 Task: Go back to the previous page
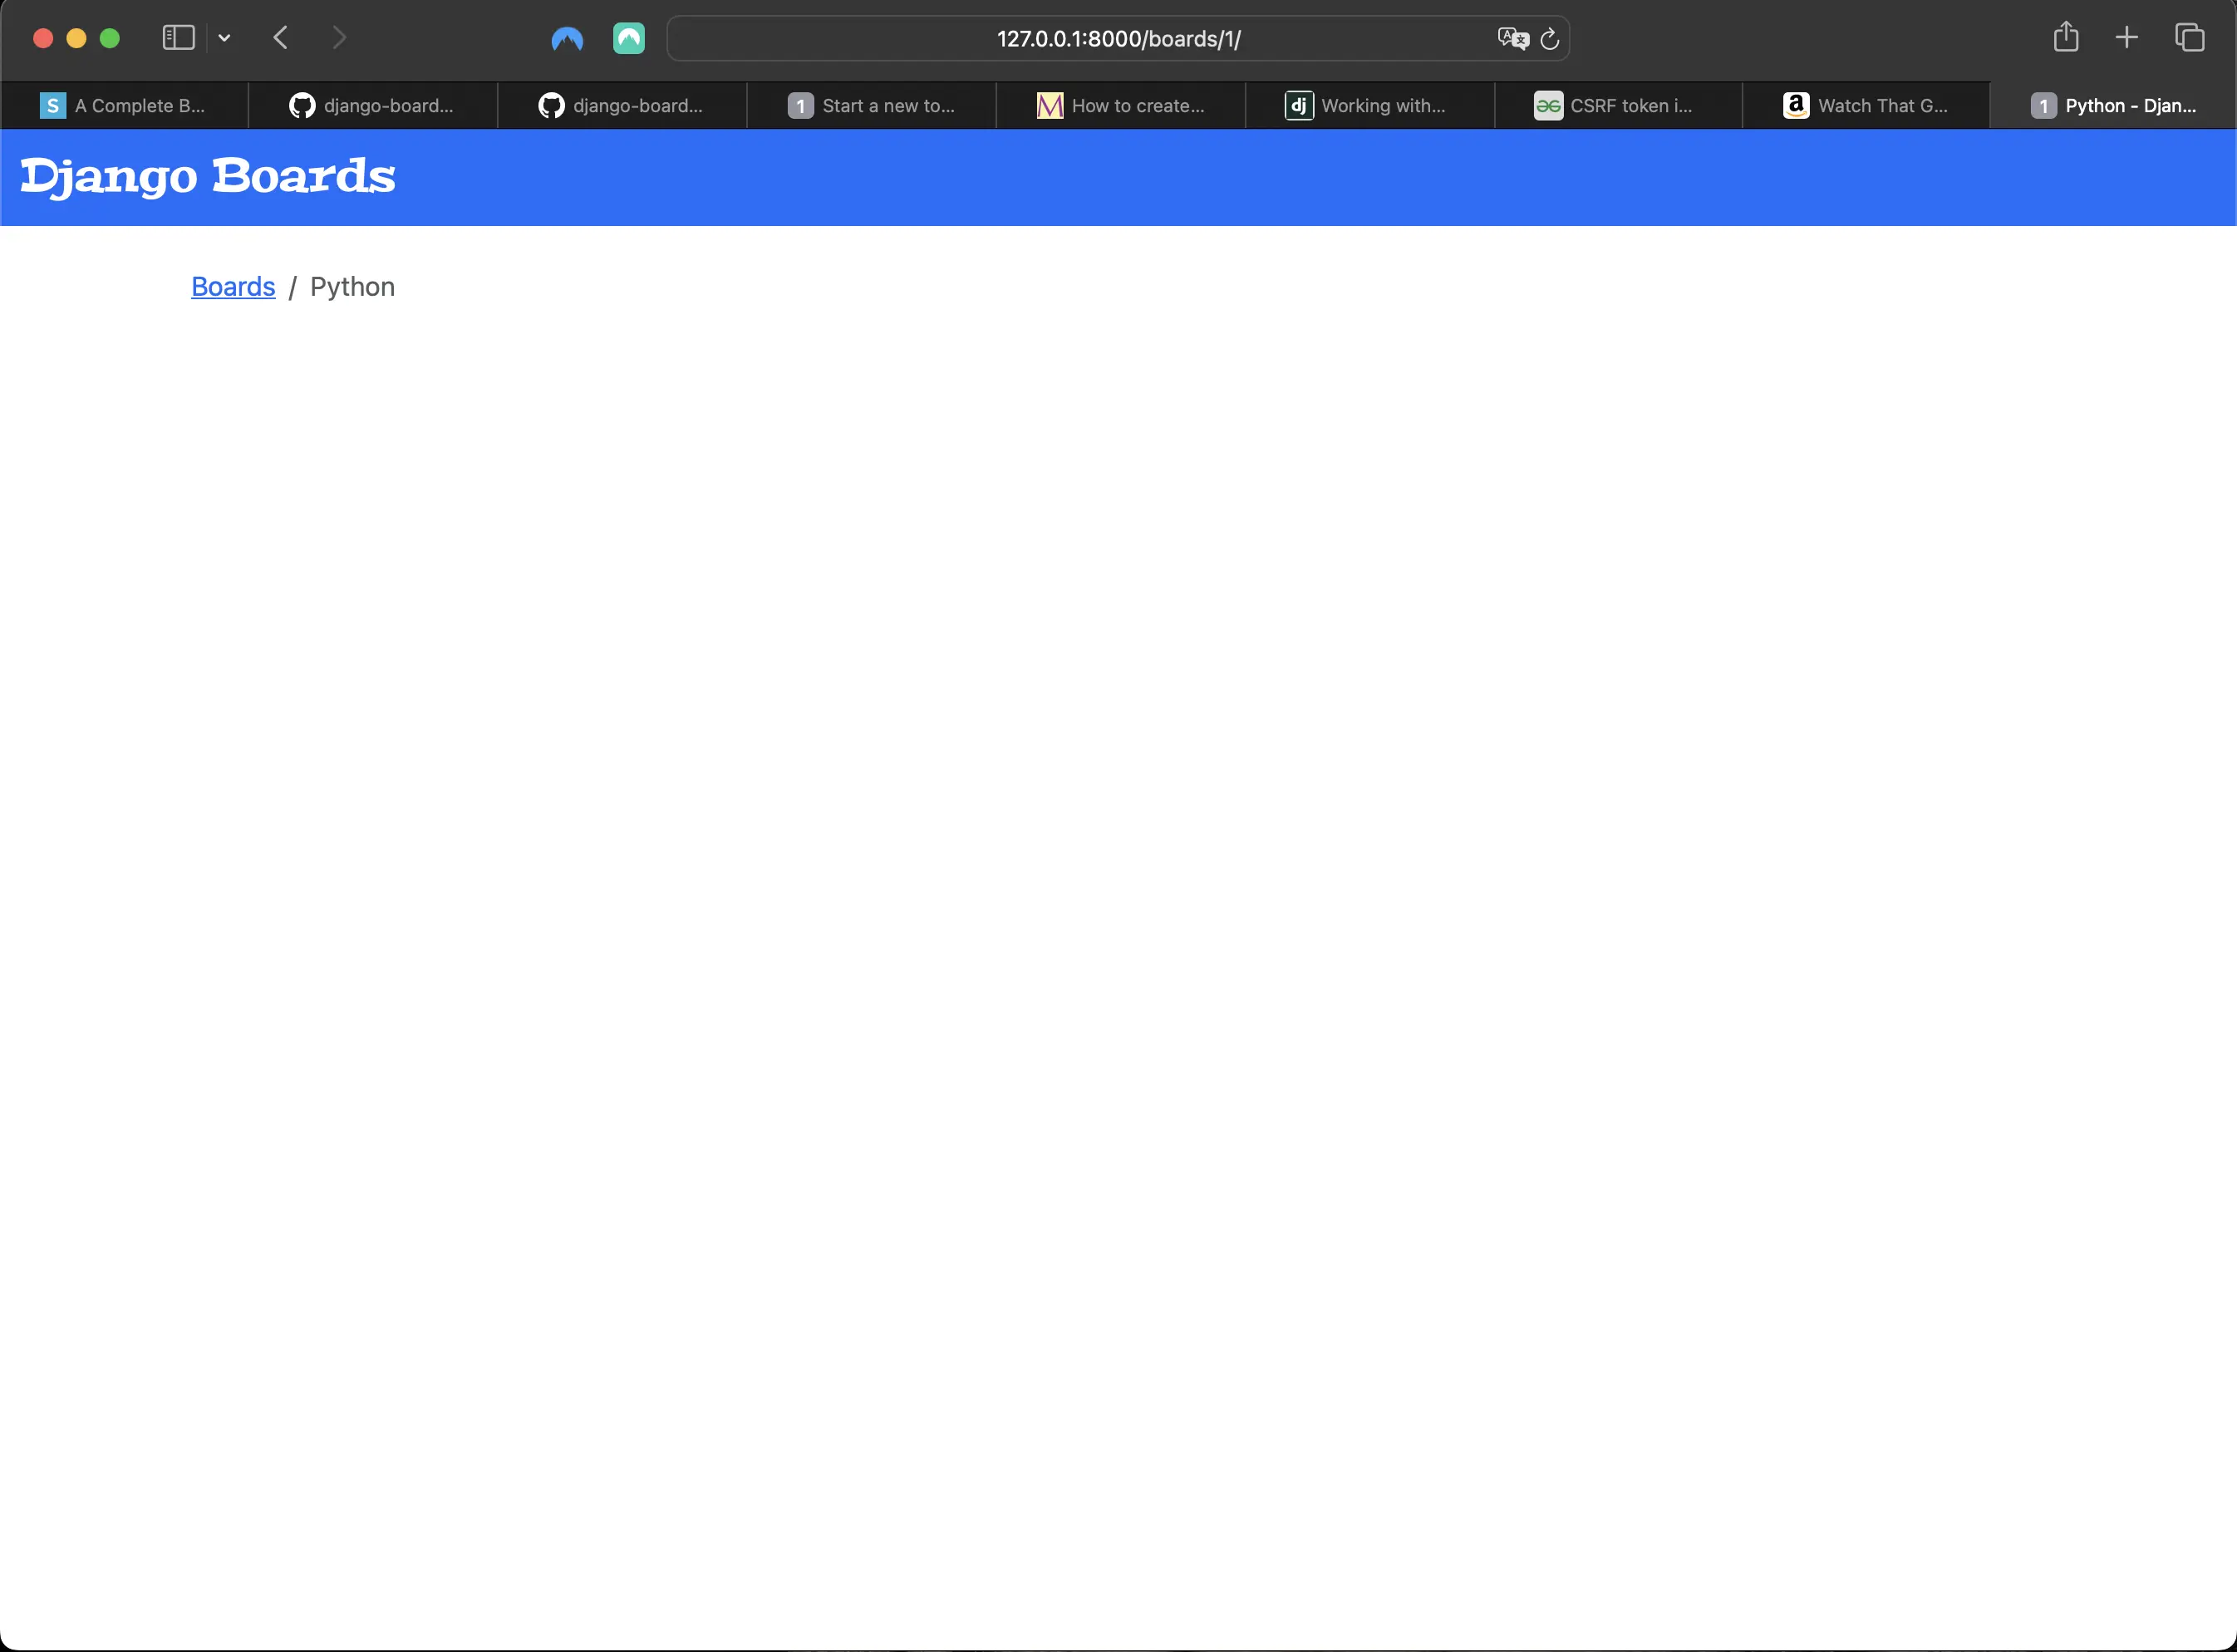pyautogui.click(x=281, y=38)
